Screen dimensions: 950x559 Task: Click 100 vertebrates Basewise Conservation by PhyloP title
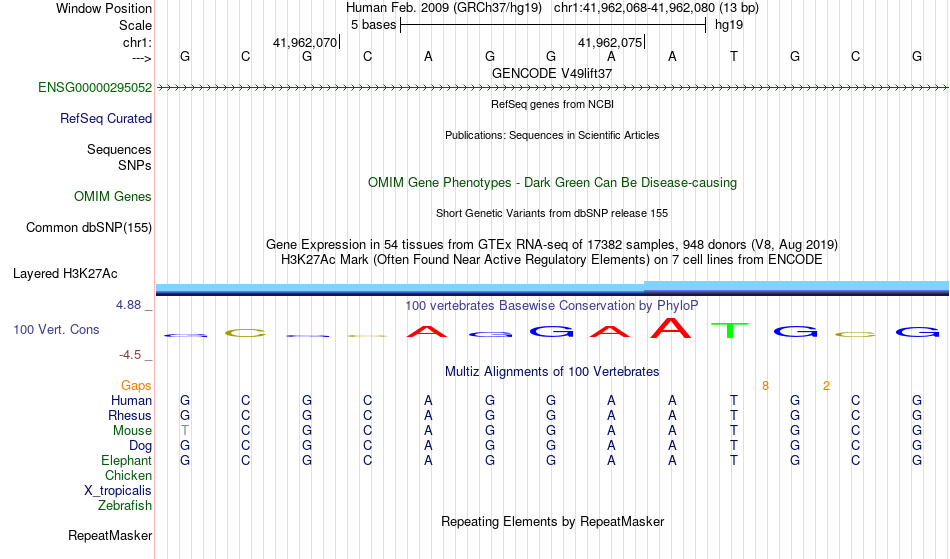click(552, 306)
